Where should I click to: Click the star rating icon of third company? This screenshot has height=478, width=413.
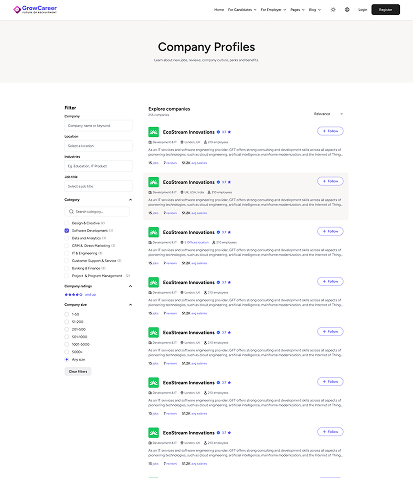(229, 232)
